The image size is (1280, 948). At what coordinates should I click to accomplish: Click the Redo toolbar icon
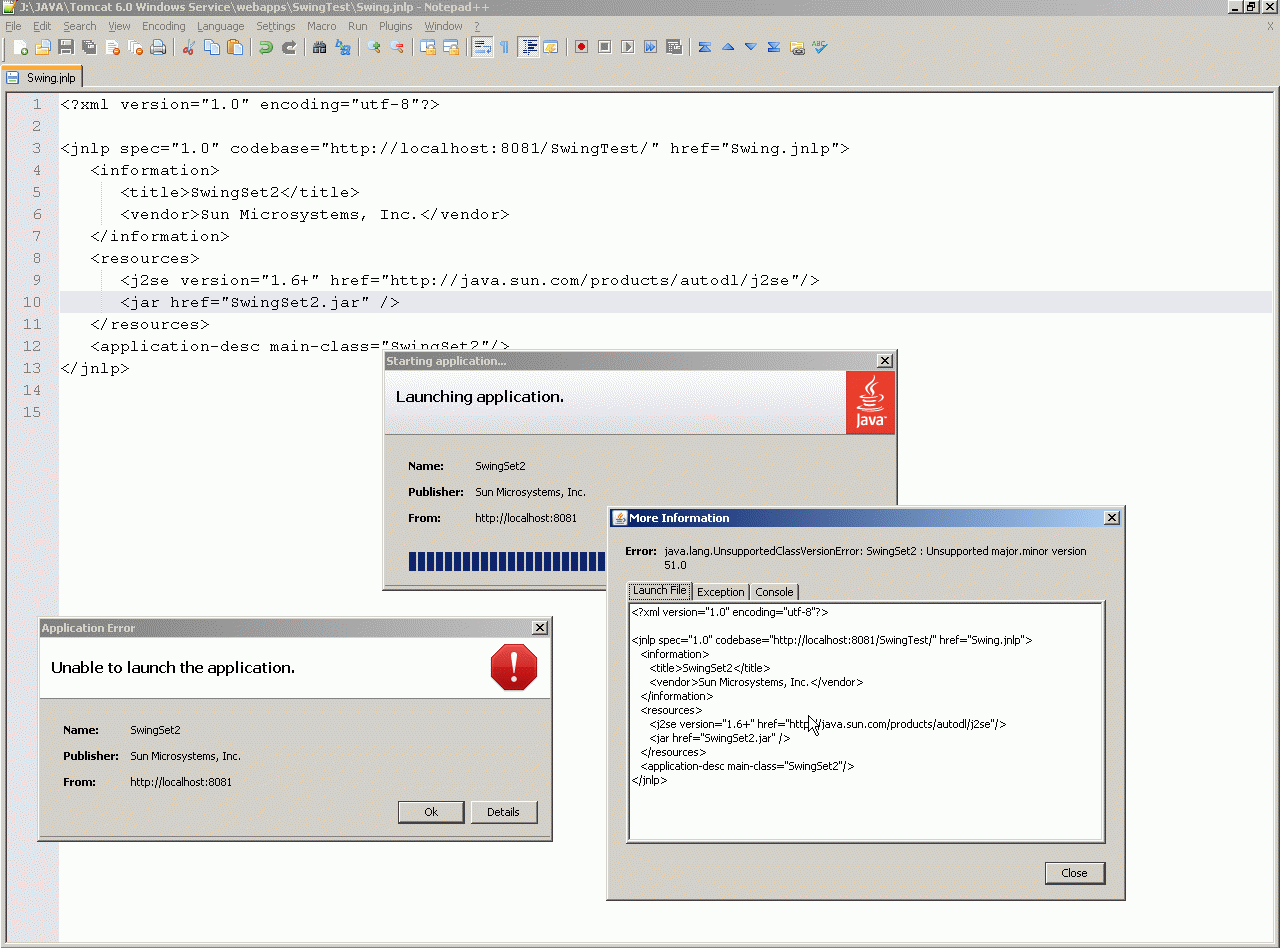point(288,47)
